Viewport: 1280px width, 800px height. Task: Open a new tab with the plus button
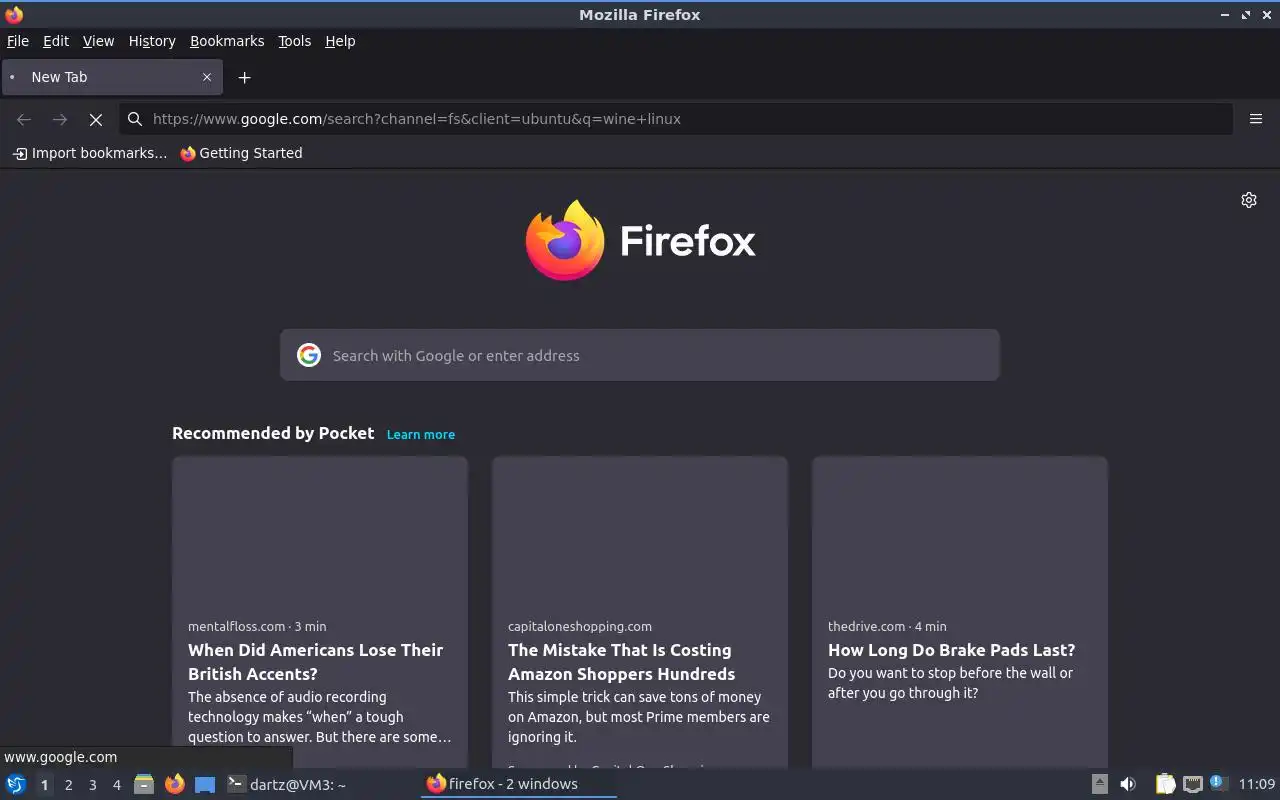coord(244,77)
